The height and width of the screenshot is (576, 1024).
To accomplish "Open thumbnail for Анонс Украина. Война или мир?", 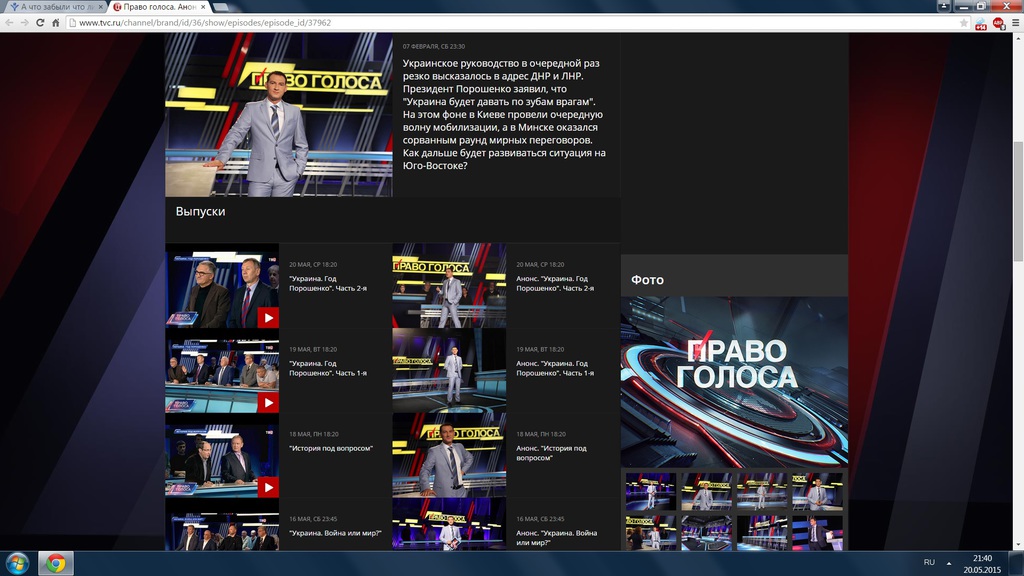I will point(449,524).
